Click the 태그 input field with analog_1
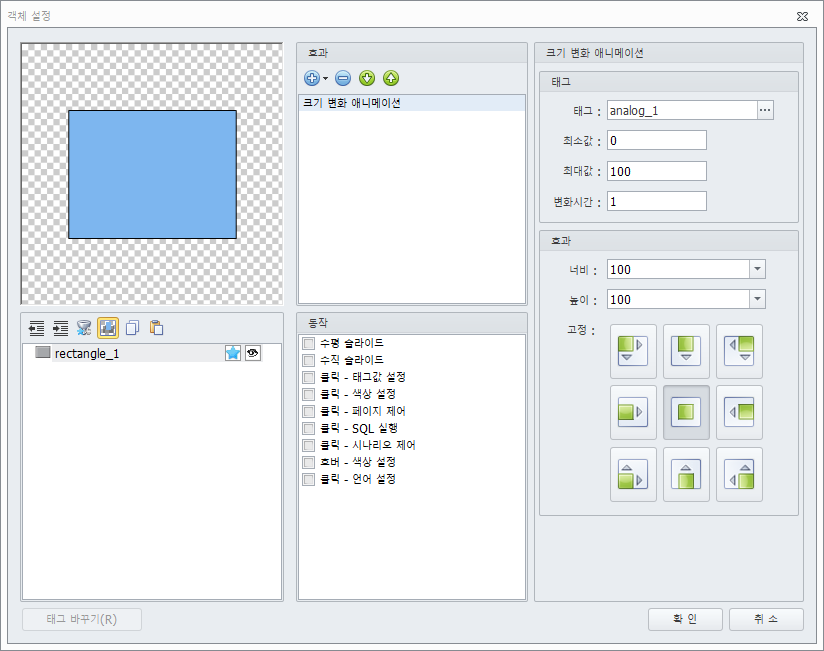 tap(682, 110)
